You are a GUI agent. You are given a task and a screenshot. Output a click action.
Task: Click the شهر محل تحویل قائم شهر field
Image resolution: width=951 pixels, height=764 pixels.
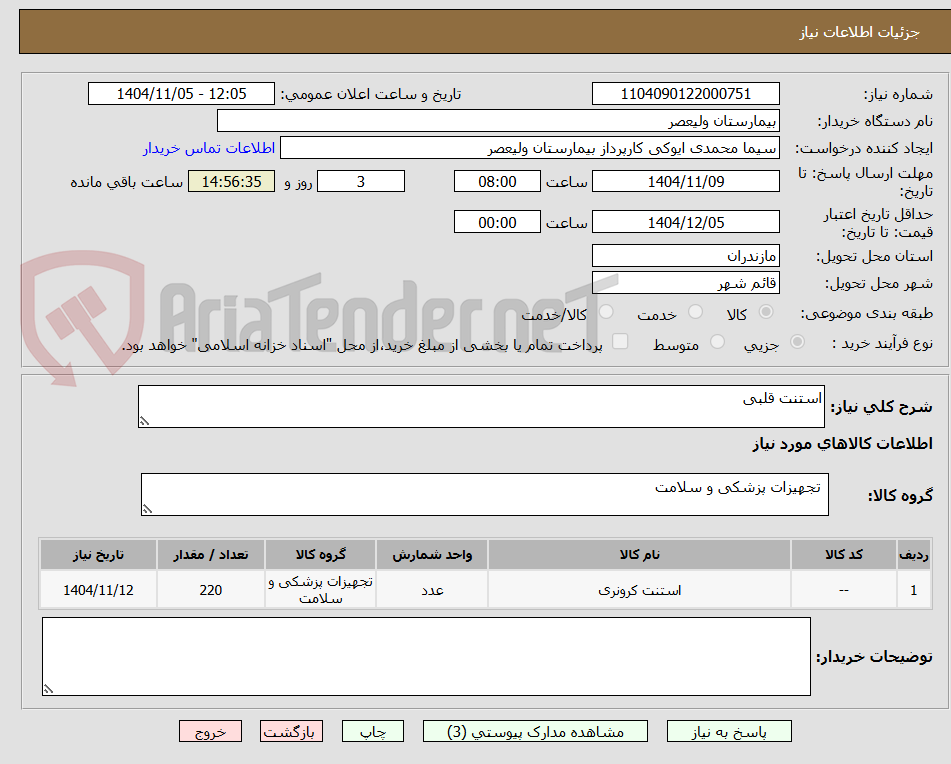click(x=685, y=283)
